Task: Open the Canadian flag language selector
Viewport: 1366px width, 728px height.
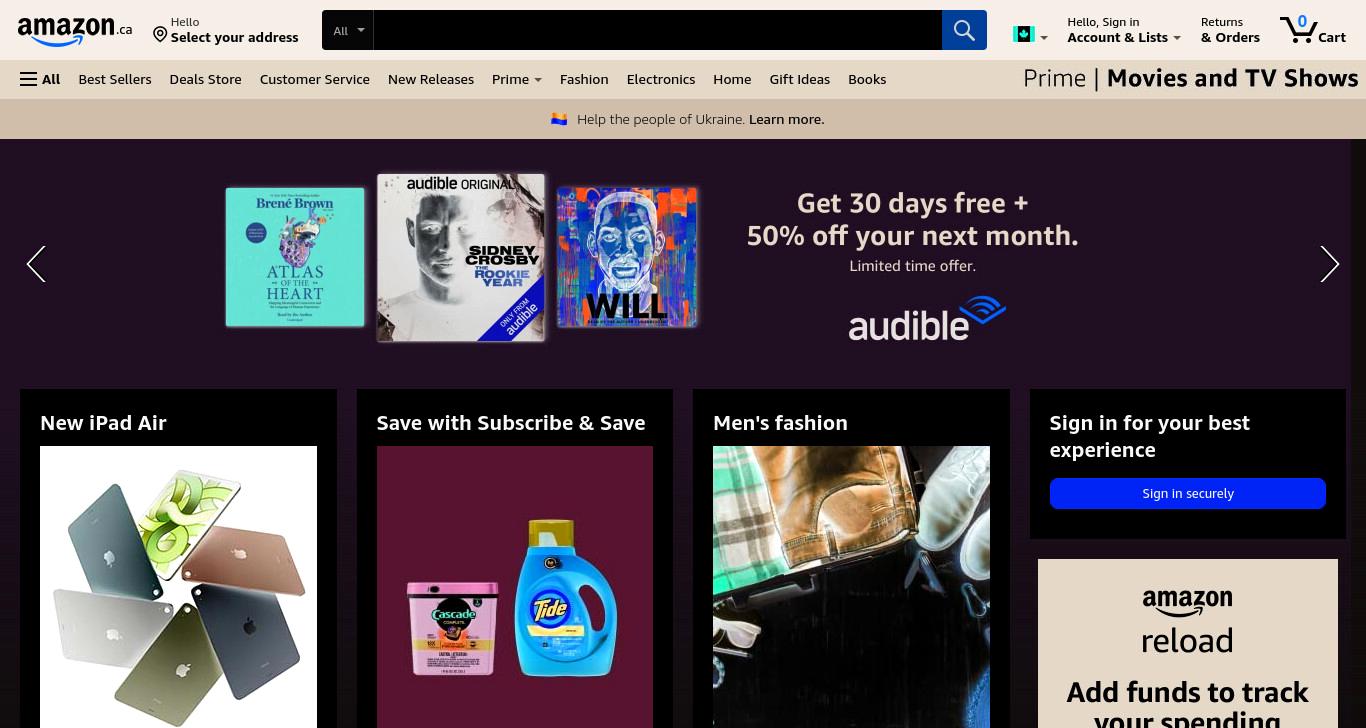Action: [x=1030, y=35]
